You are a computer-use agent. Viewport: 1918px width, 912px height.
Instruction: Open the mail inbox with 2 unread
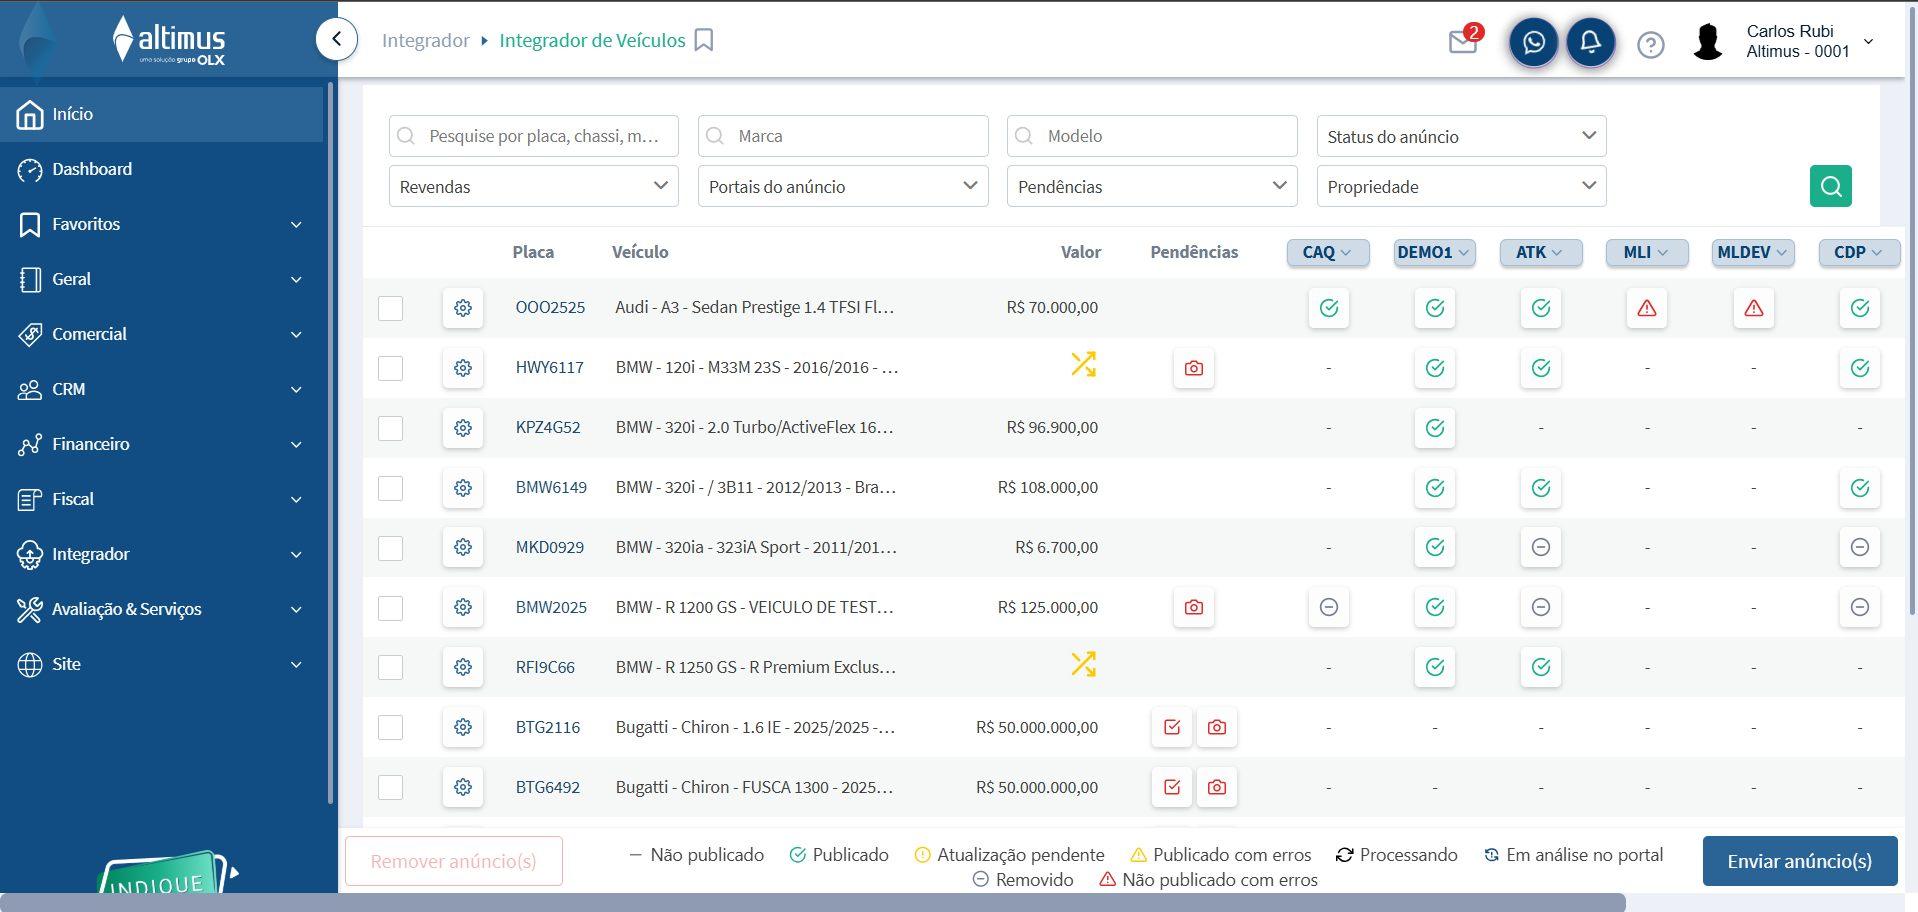point(1463,42)
